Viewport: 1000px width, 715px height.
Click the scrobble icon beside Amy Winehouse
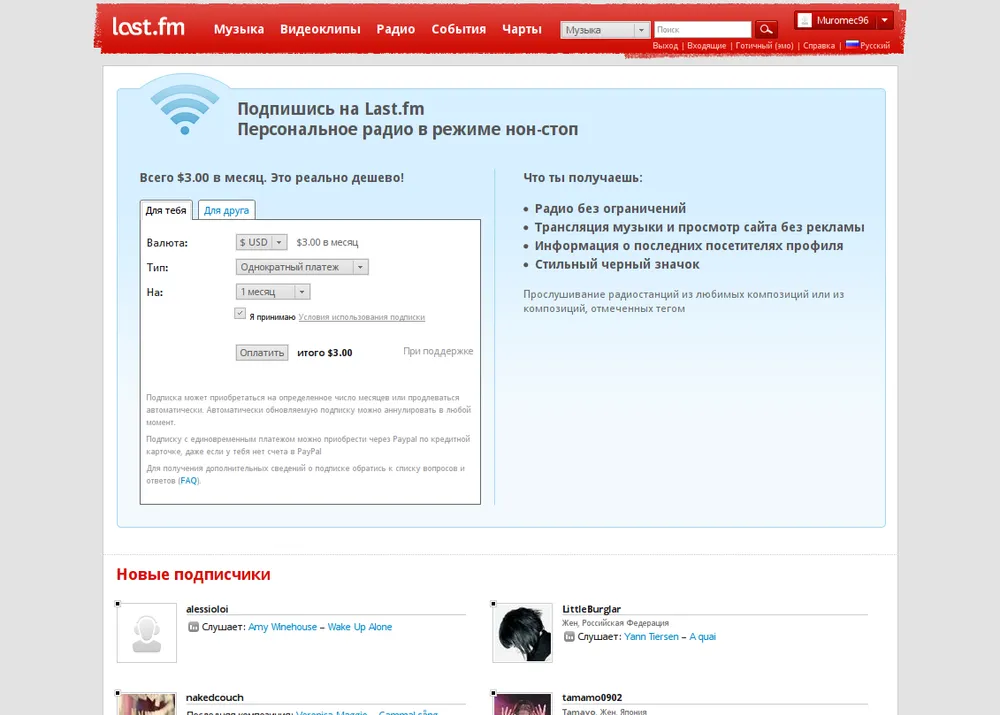click(x=193, y=627)
